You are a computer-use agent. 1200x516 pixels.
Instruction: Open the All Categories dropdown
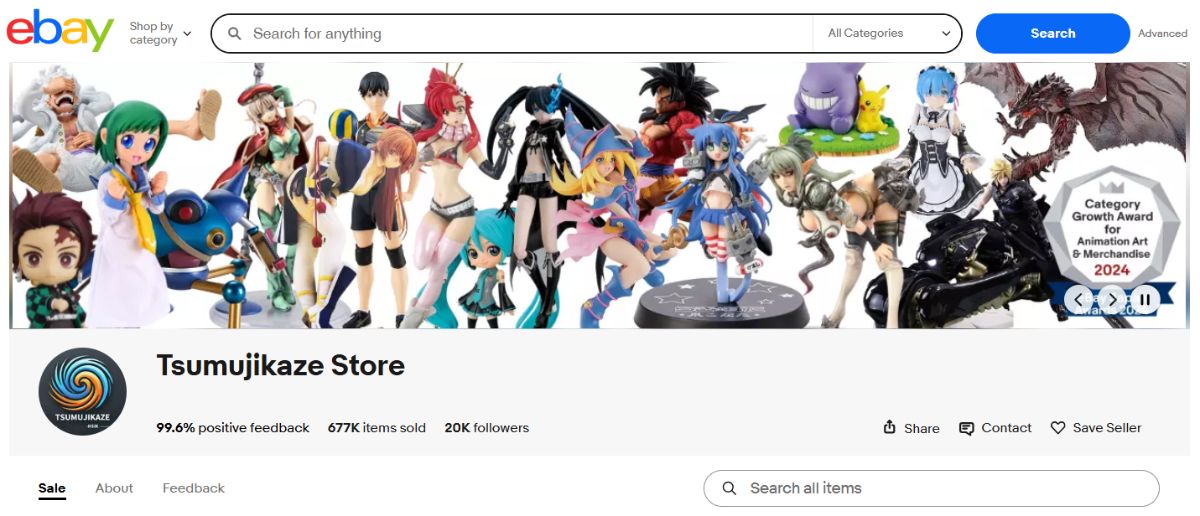pos(888,33)
